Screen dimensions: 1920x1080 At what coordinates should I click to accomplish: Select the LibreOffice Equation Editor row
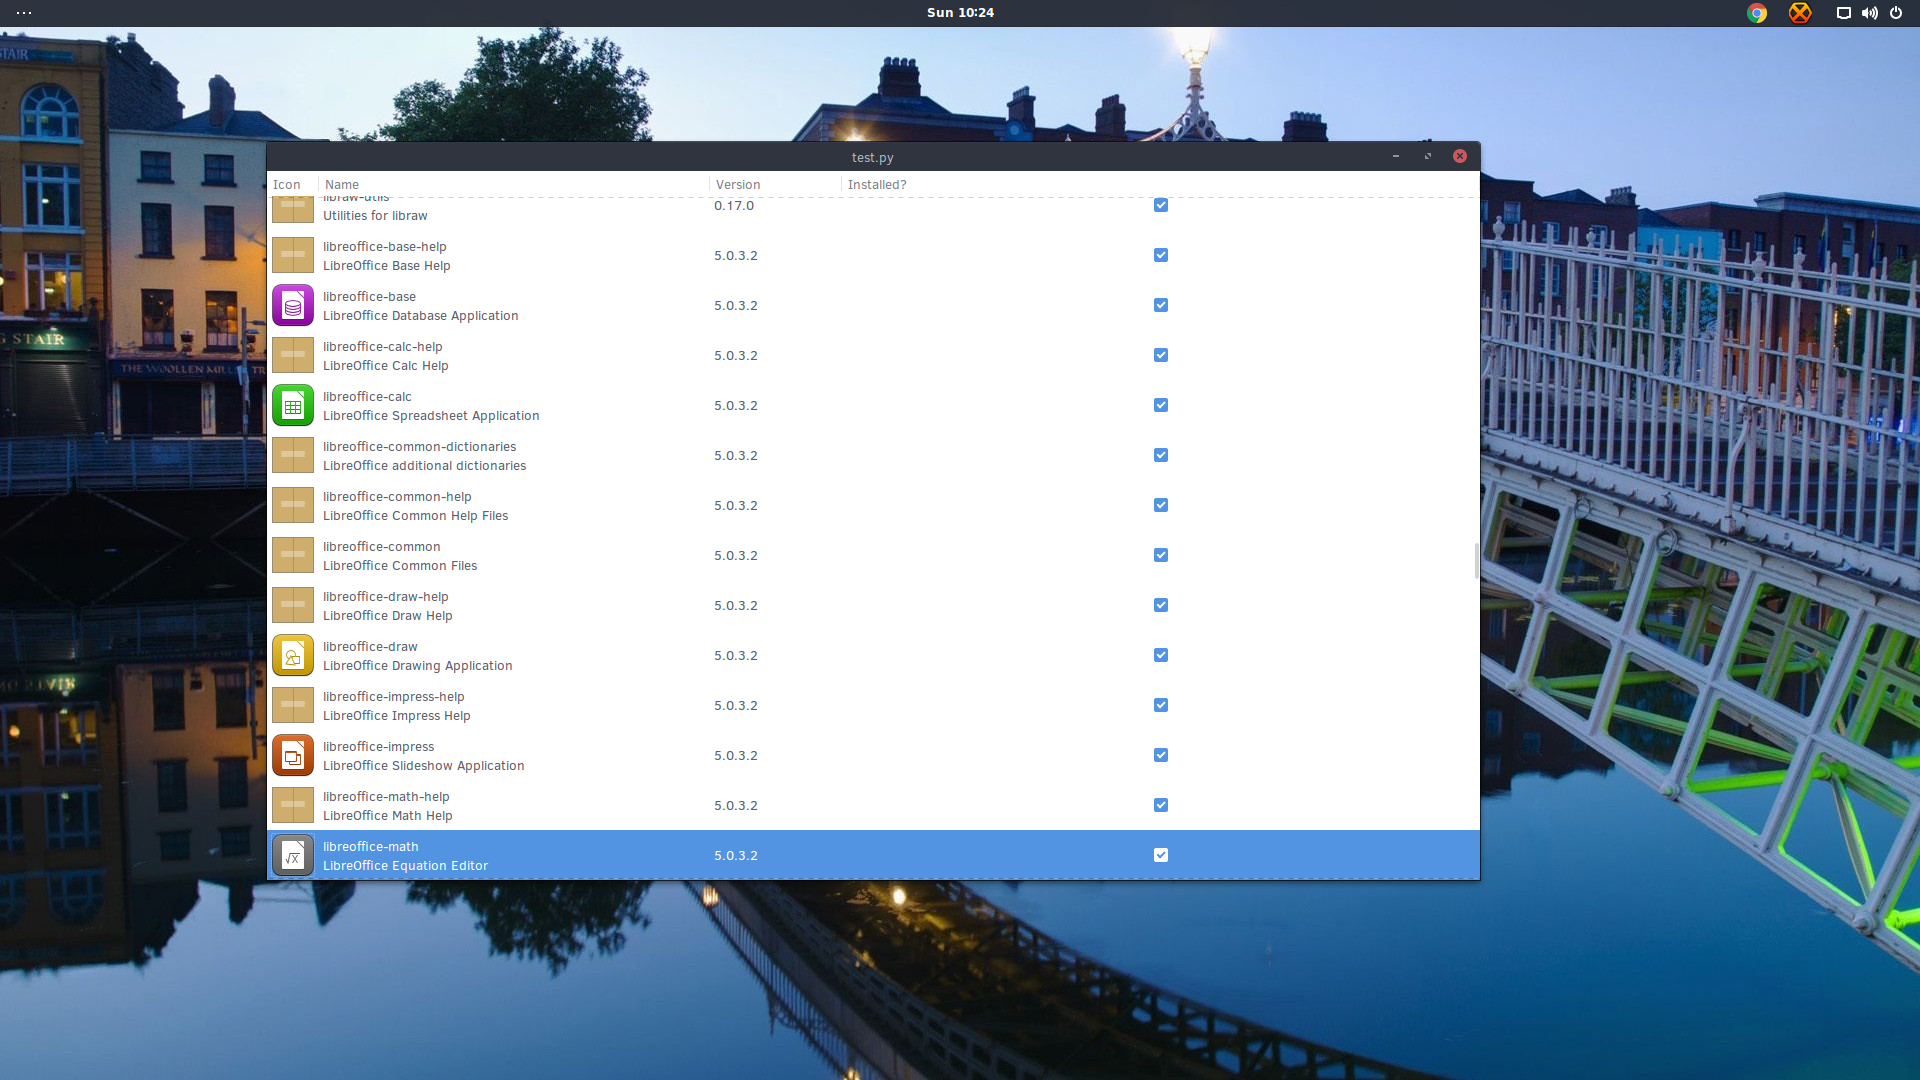(x=873, y=855)
